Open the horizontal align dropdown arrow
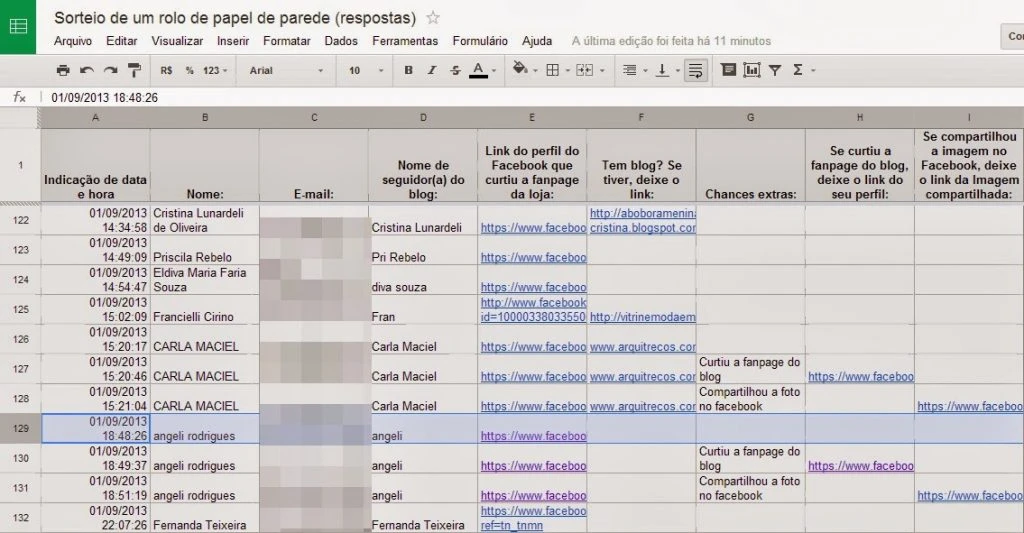The width and height of the screenshot is (1024, 533). coord(645,71)
